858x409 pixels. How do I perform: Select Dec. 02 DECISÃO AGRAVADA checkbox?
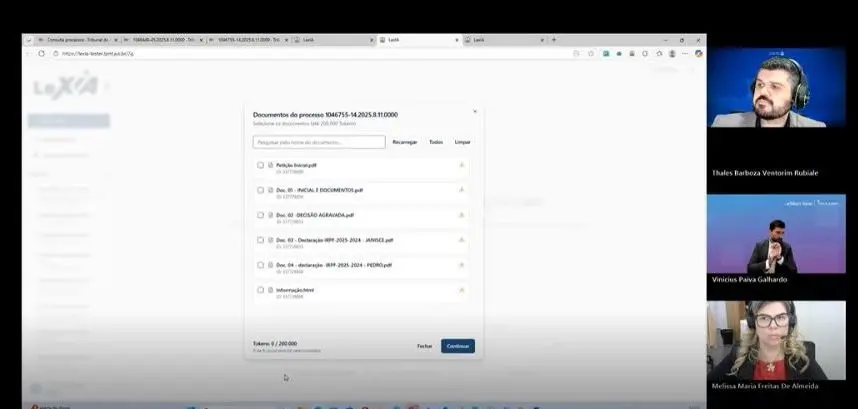click(x=260, y=215)
